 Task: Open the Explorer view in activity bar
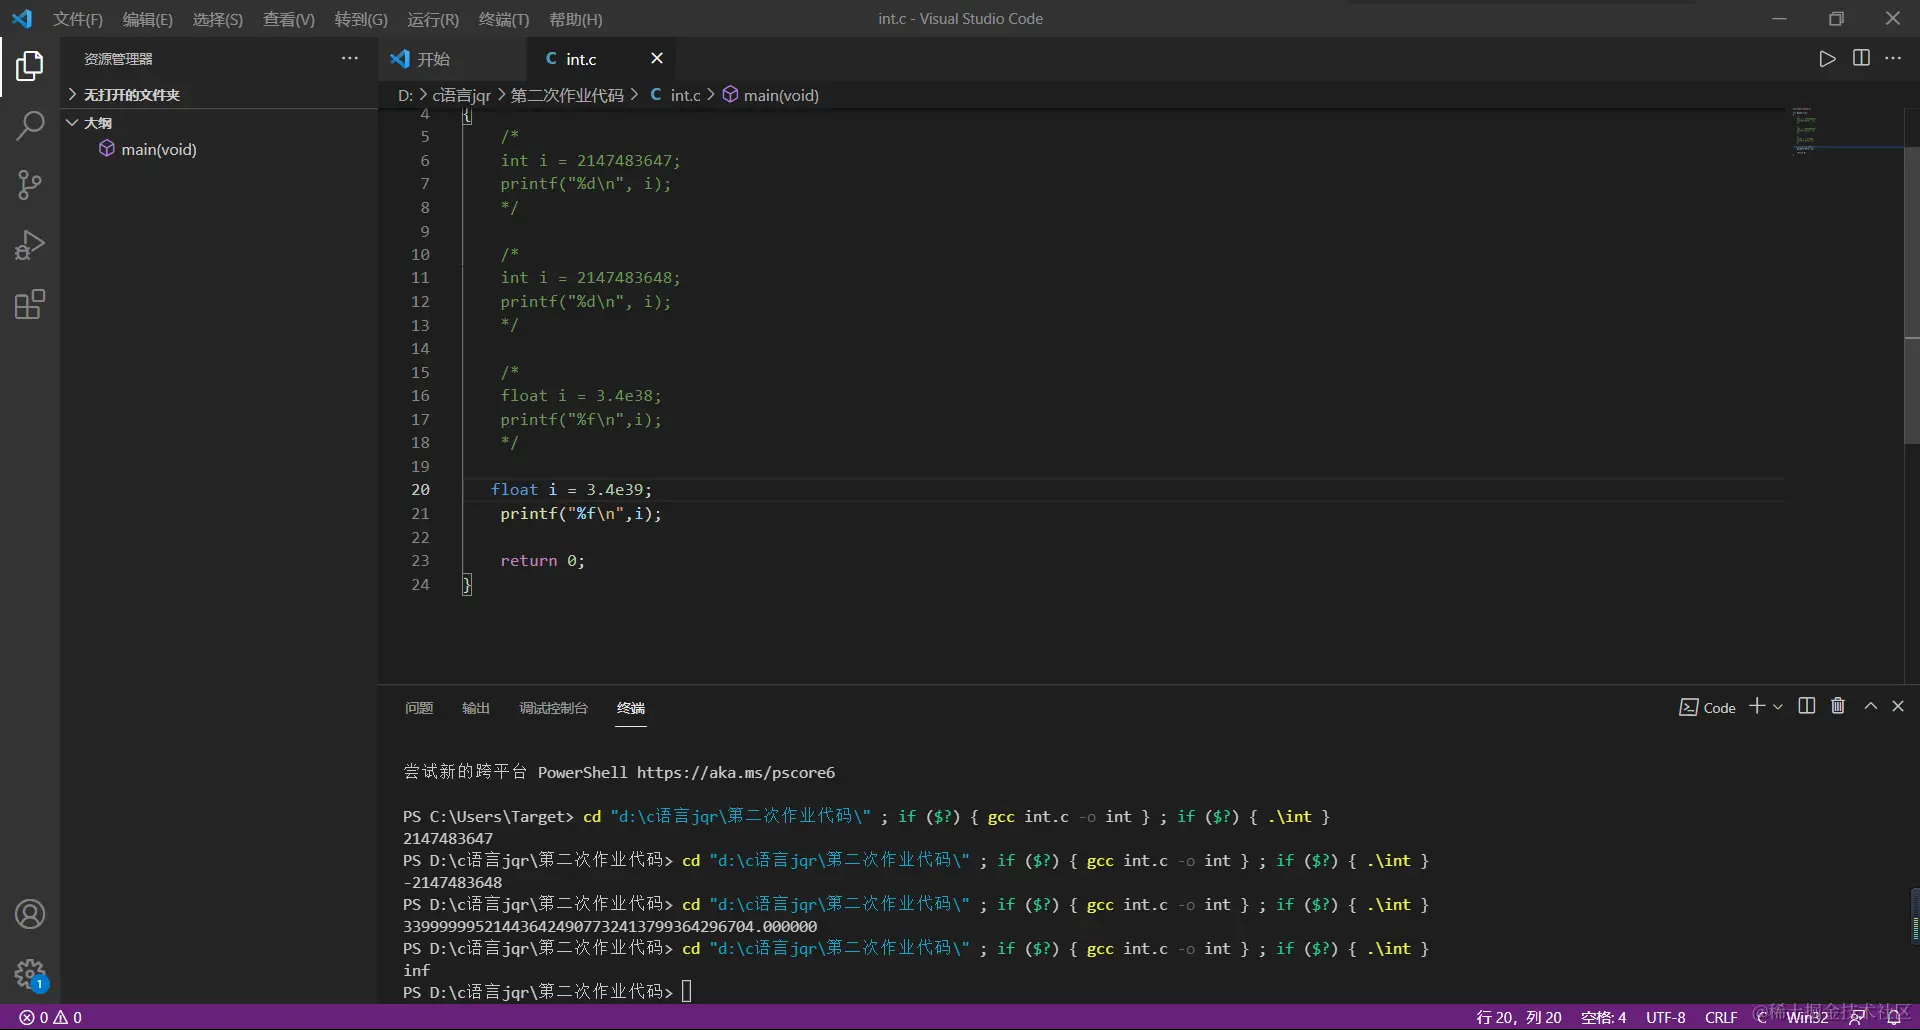30,66
